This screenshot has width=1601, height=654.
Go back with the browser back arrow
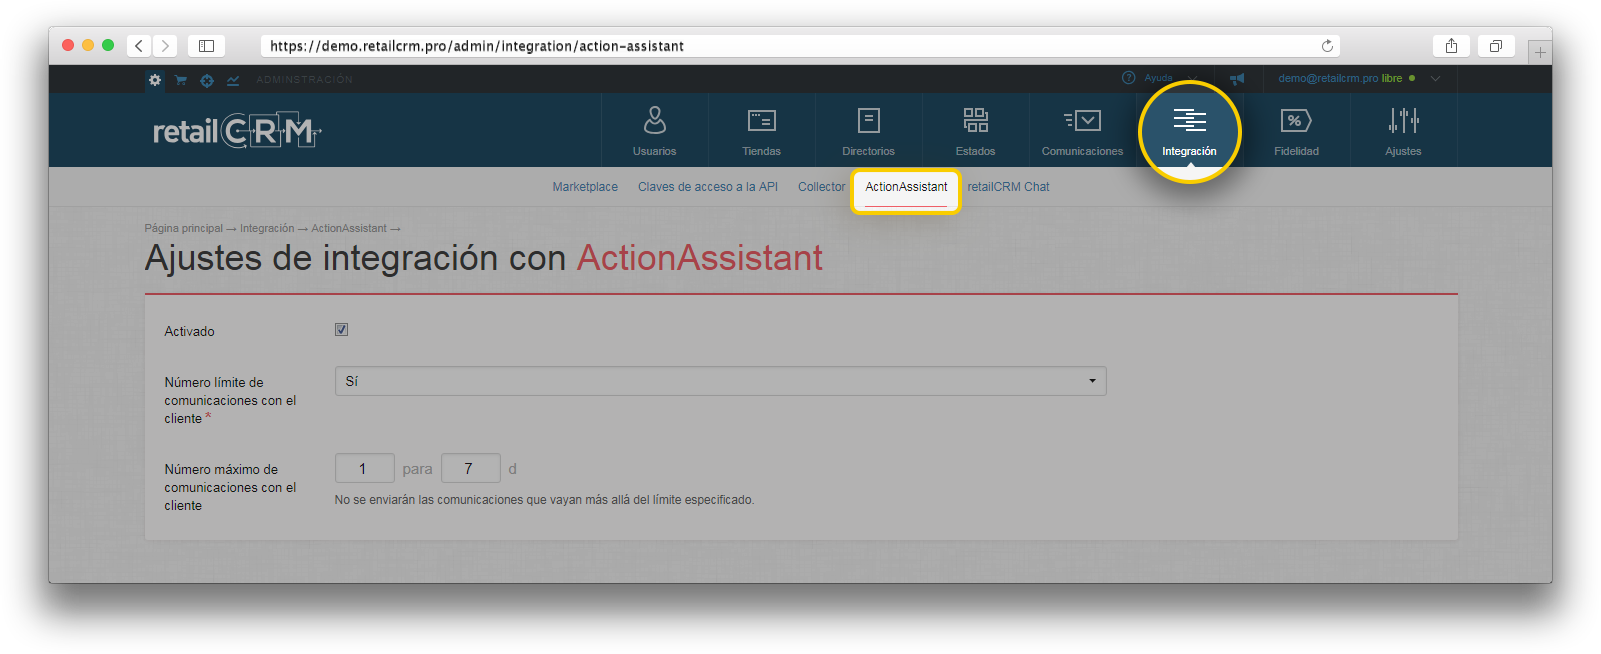click(x=139, y=46)
